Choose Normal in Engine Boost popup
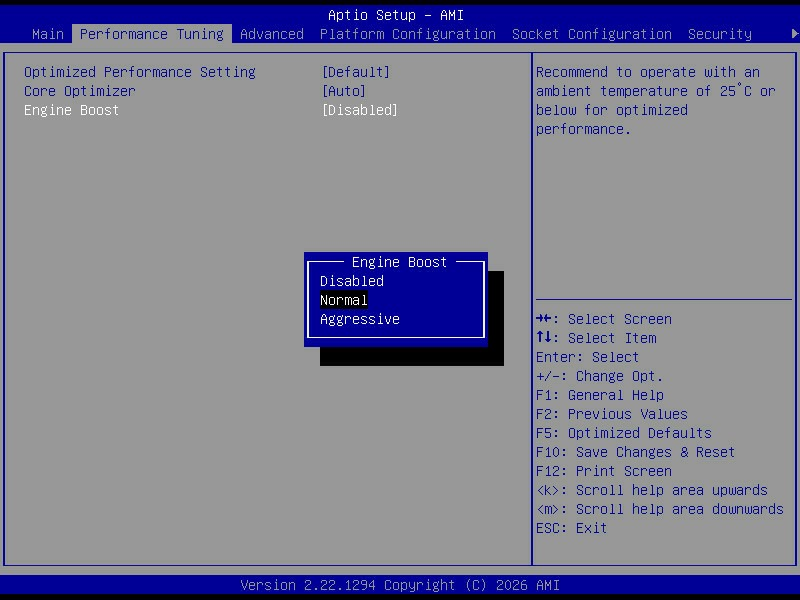 tap(343, 300)
